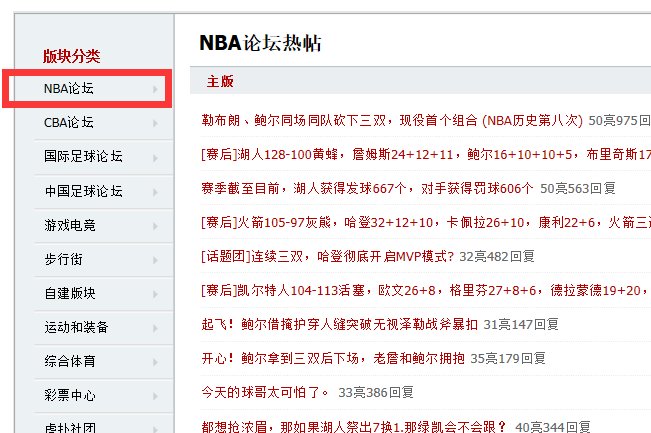The width and height of the screenshot is (651, 433).
Task: Click the 35亮179回复 stats text
Action: point(508,358)
